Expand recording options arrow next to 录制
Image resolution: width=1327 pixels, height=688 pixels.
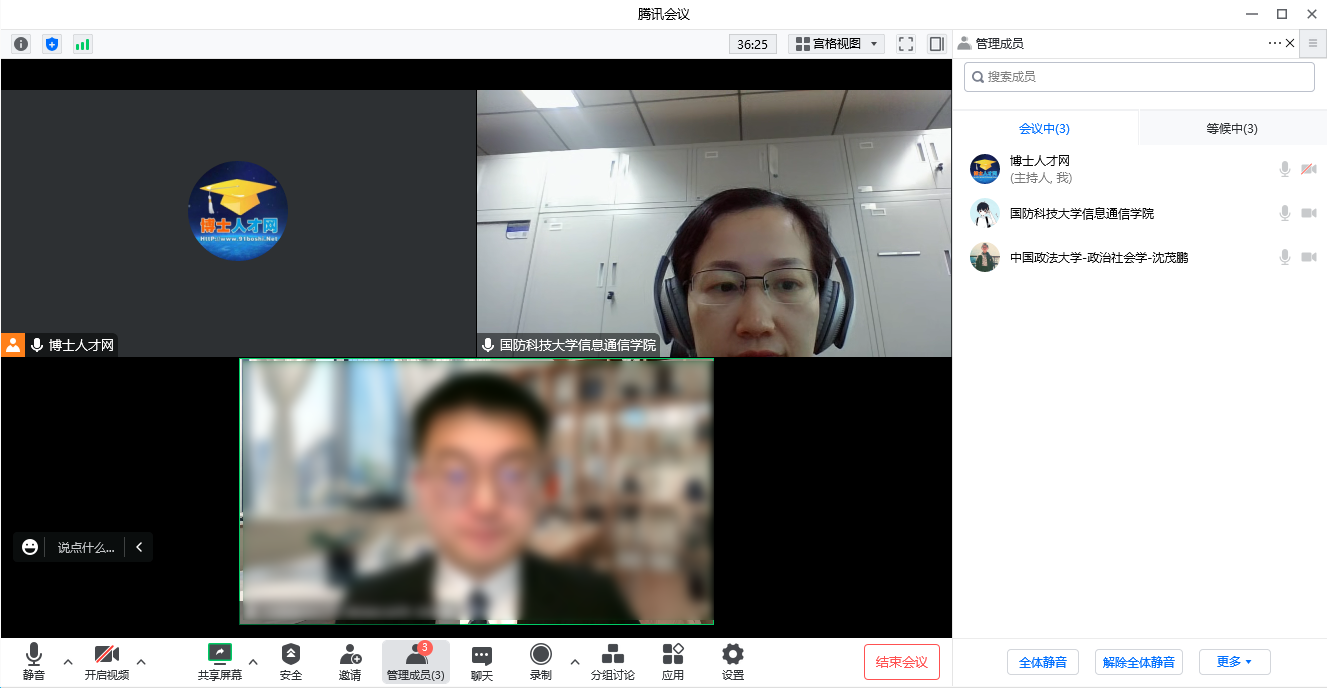[x=574, y=661]
